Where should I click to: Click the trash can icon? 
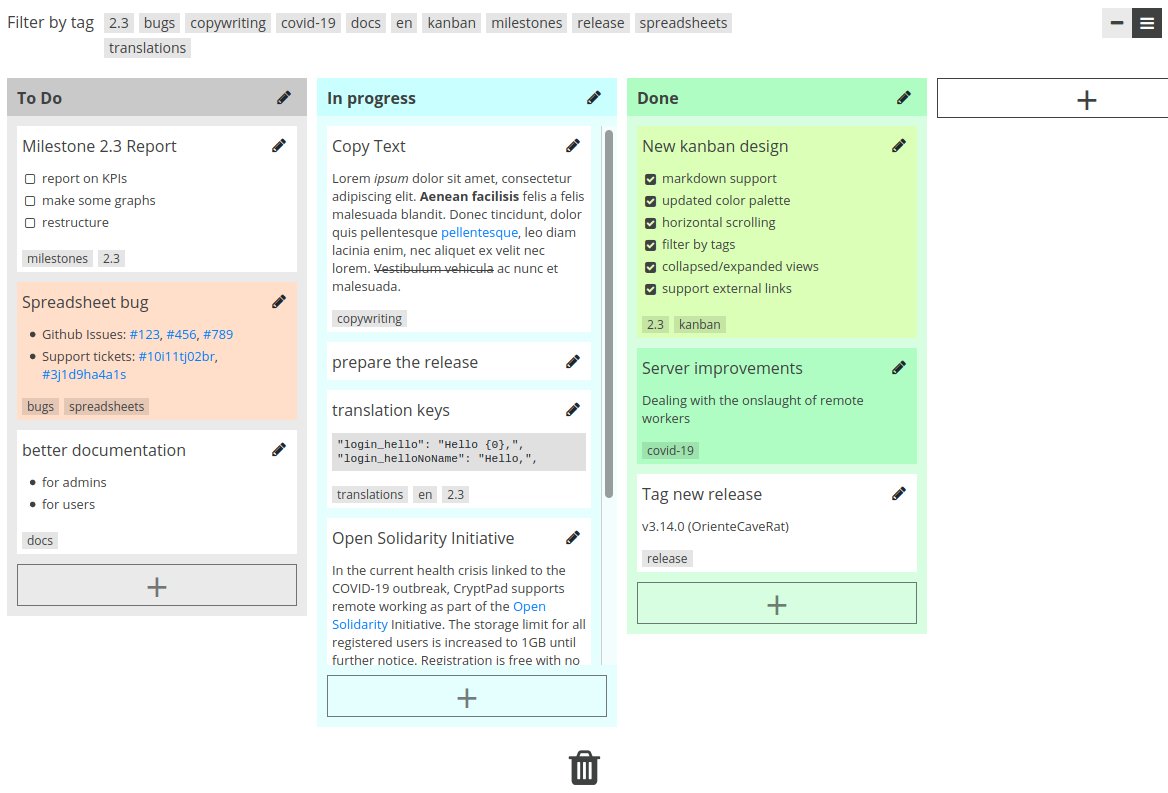pyautogui.click(x=584, y=768)
